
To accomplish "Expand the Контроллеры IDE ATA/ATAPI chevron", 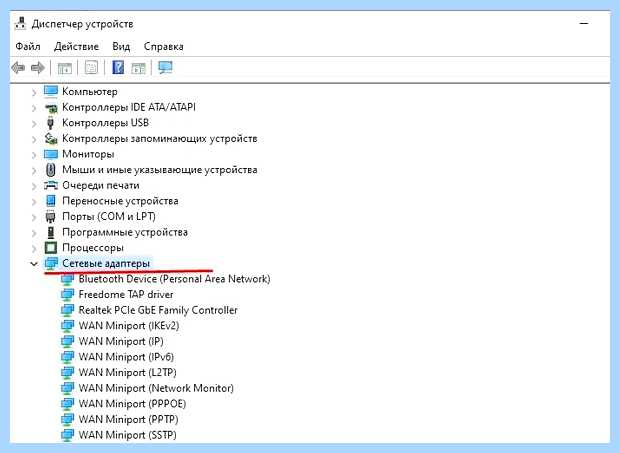I will coord(34,108).
